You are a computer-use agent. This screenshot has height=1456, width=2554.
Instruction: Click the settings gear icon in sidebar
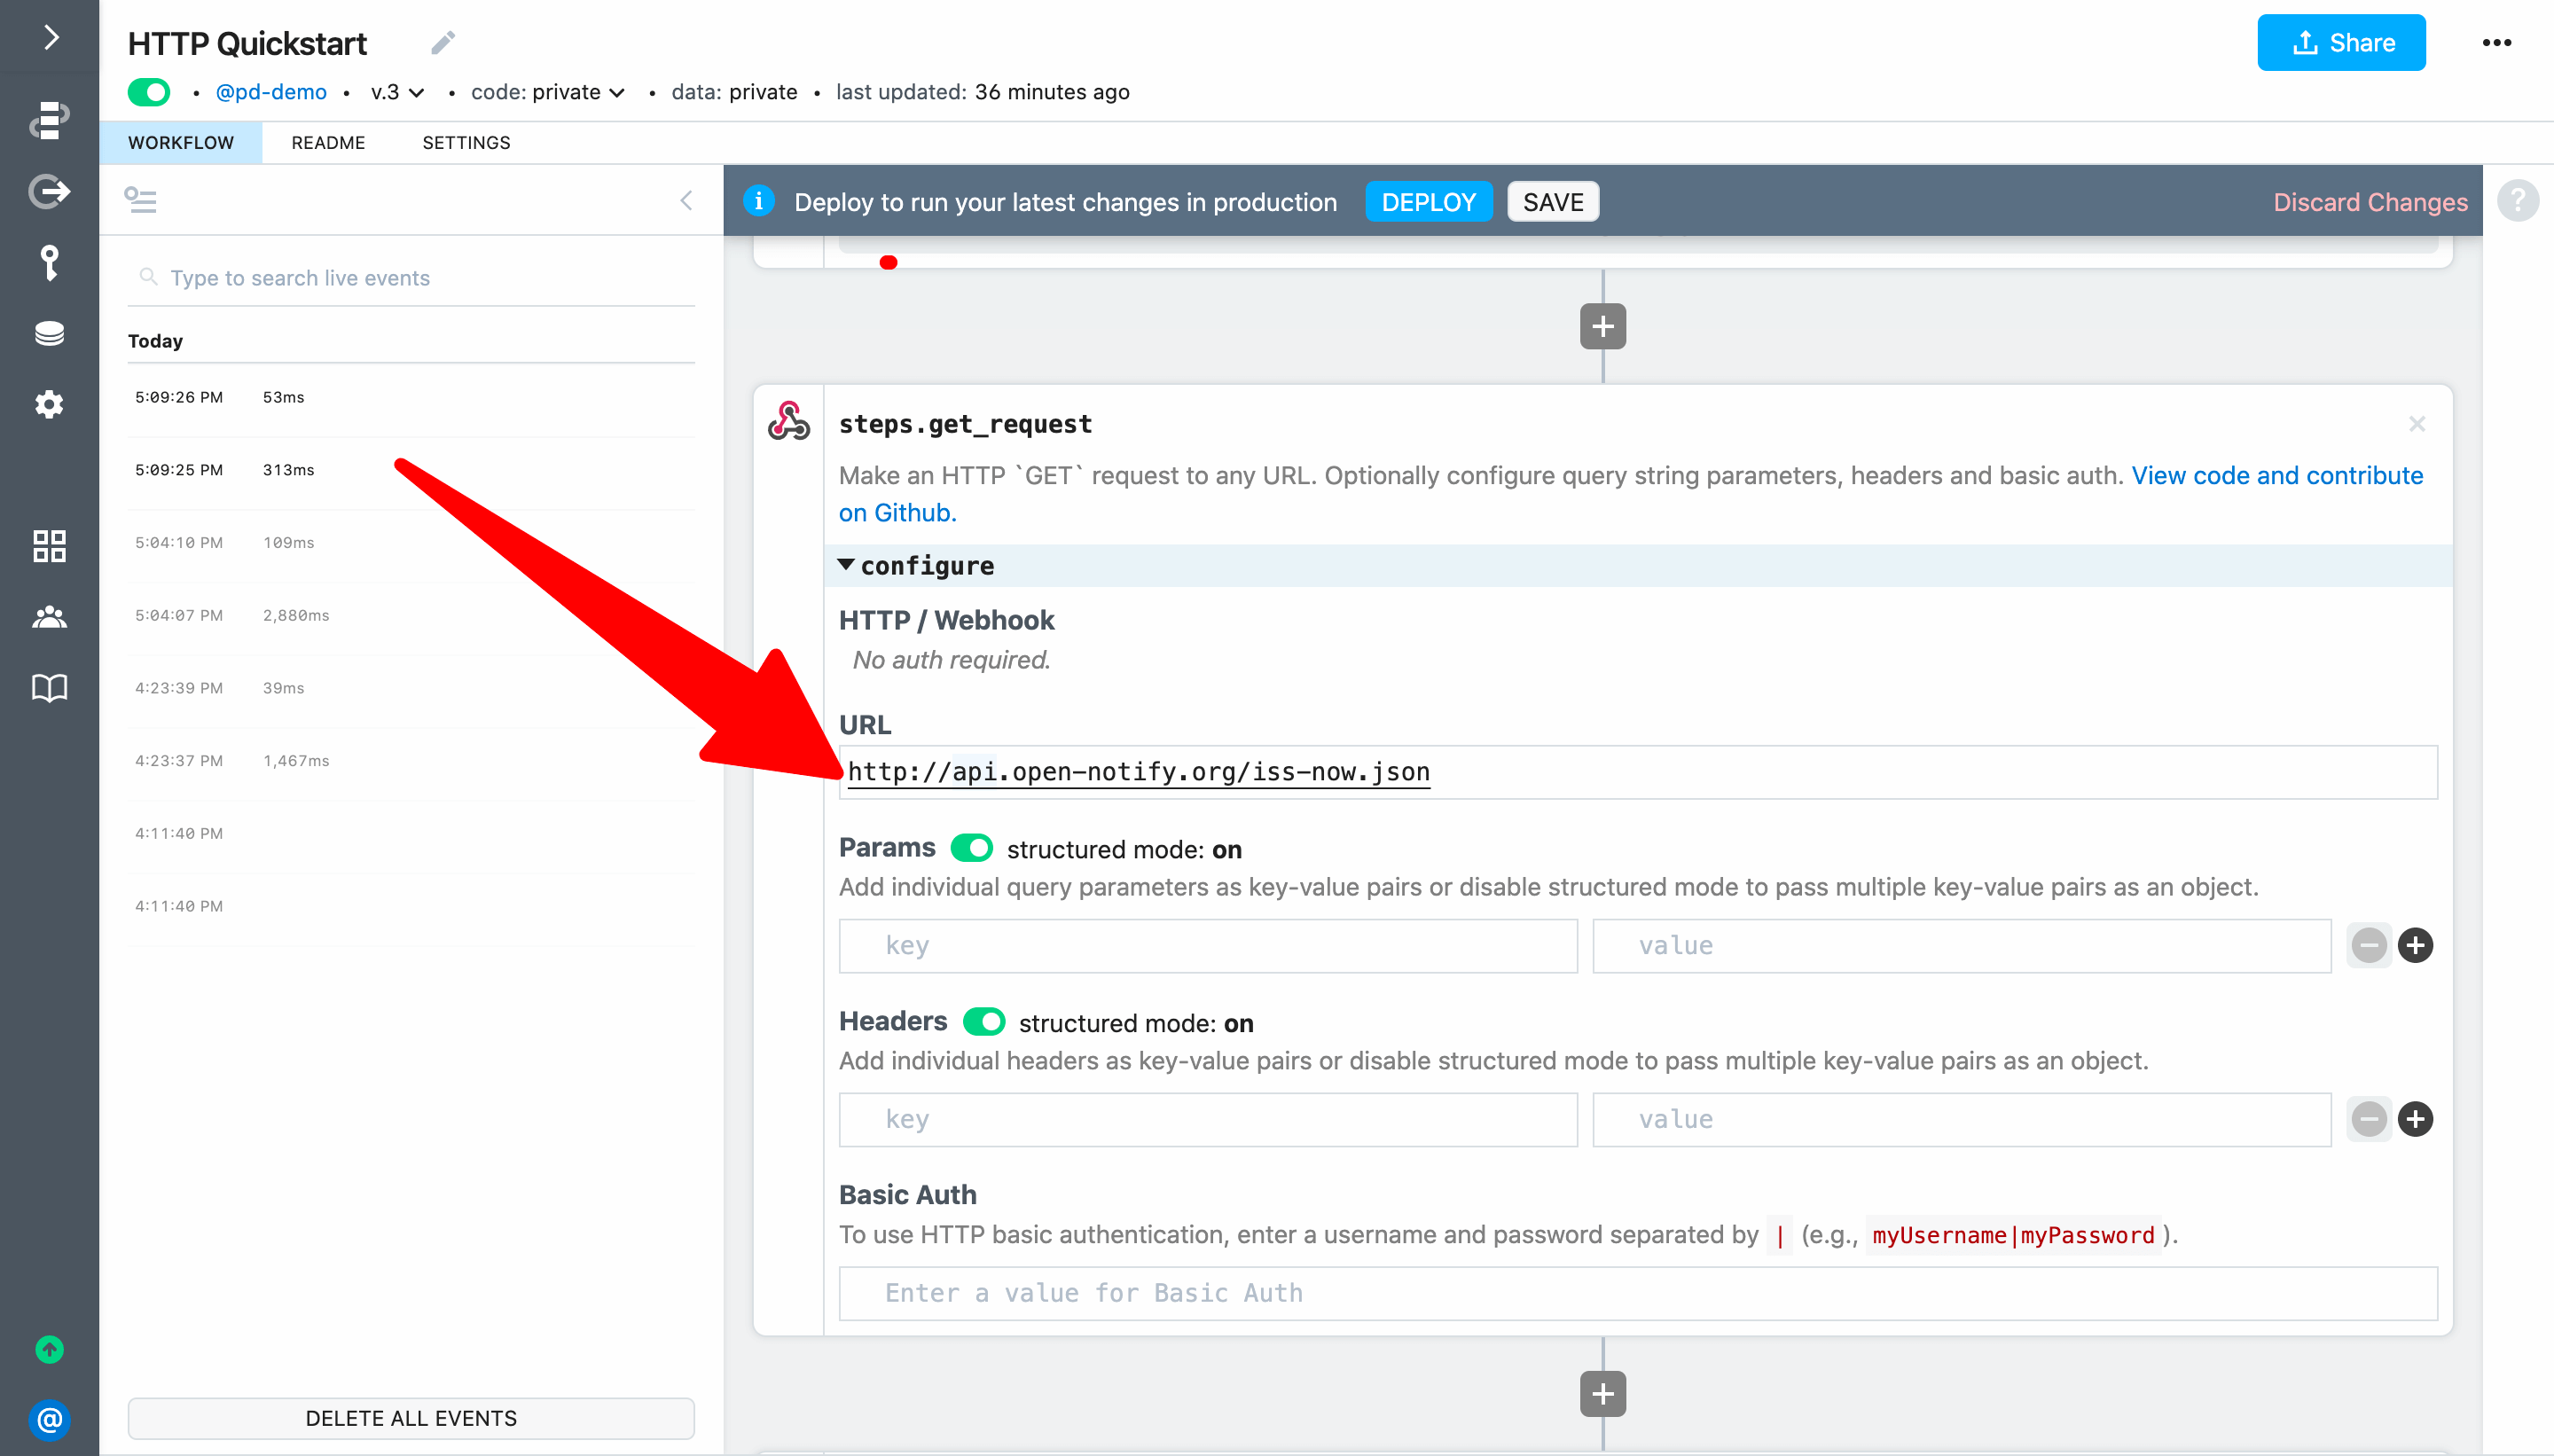click(x=49, y=405)
